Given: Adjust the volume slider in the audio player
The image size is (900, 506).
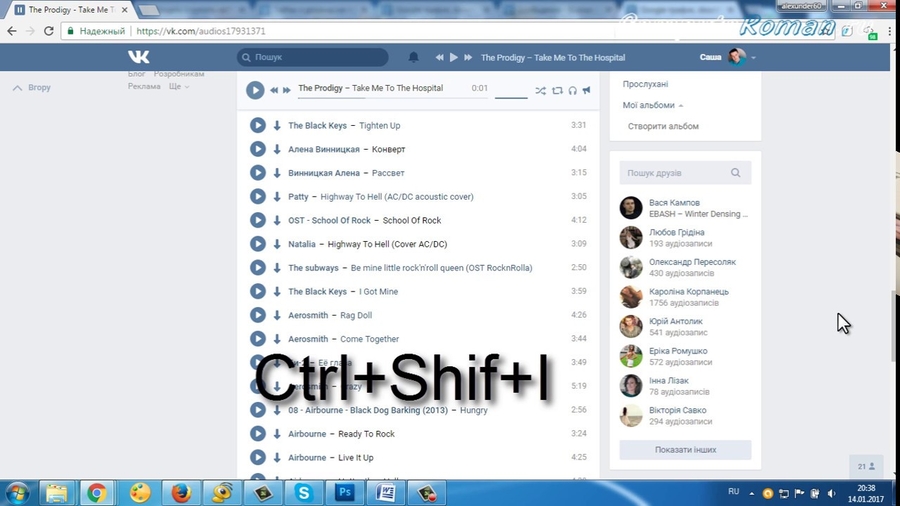Looking at the screenshot, I should tap(511, 97).
